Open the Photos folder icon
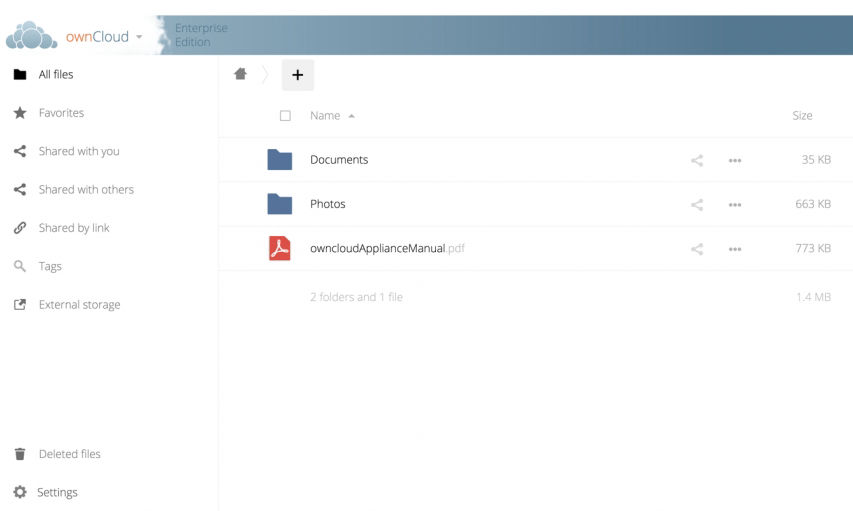Screen dimensions: 853x511 (280, 204)
